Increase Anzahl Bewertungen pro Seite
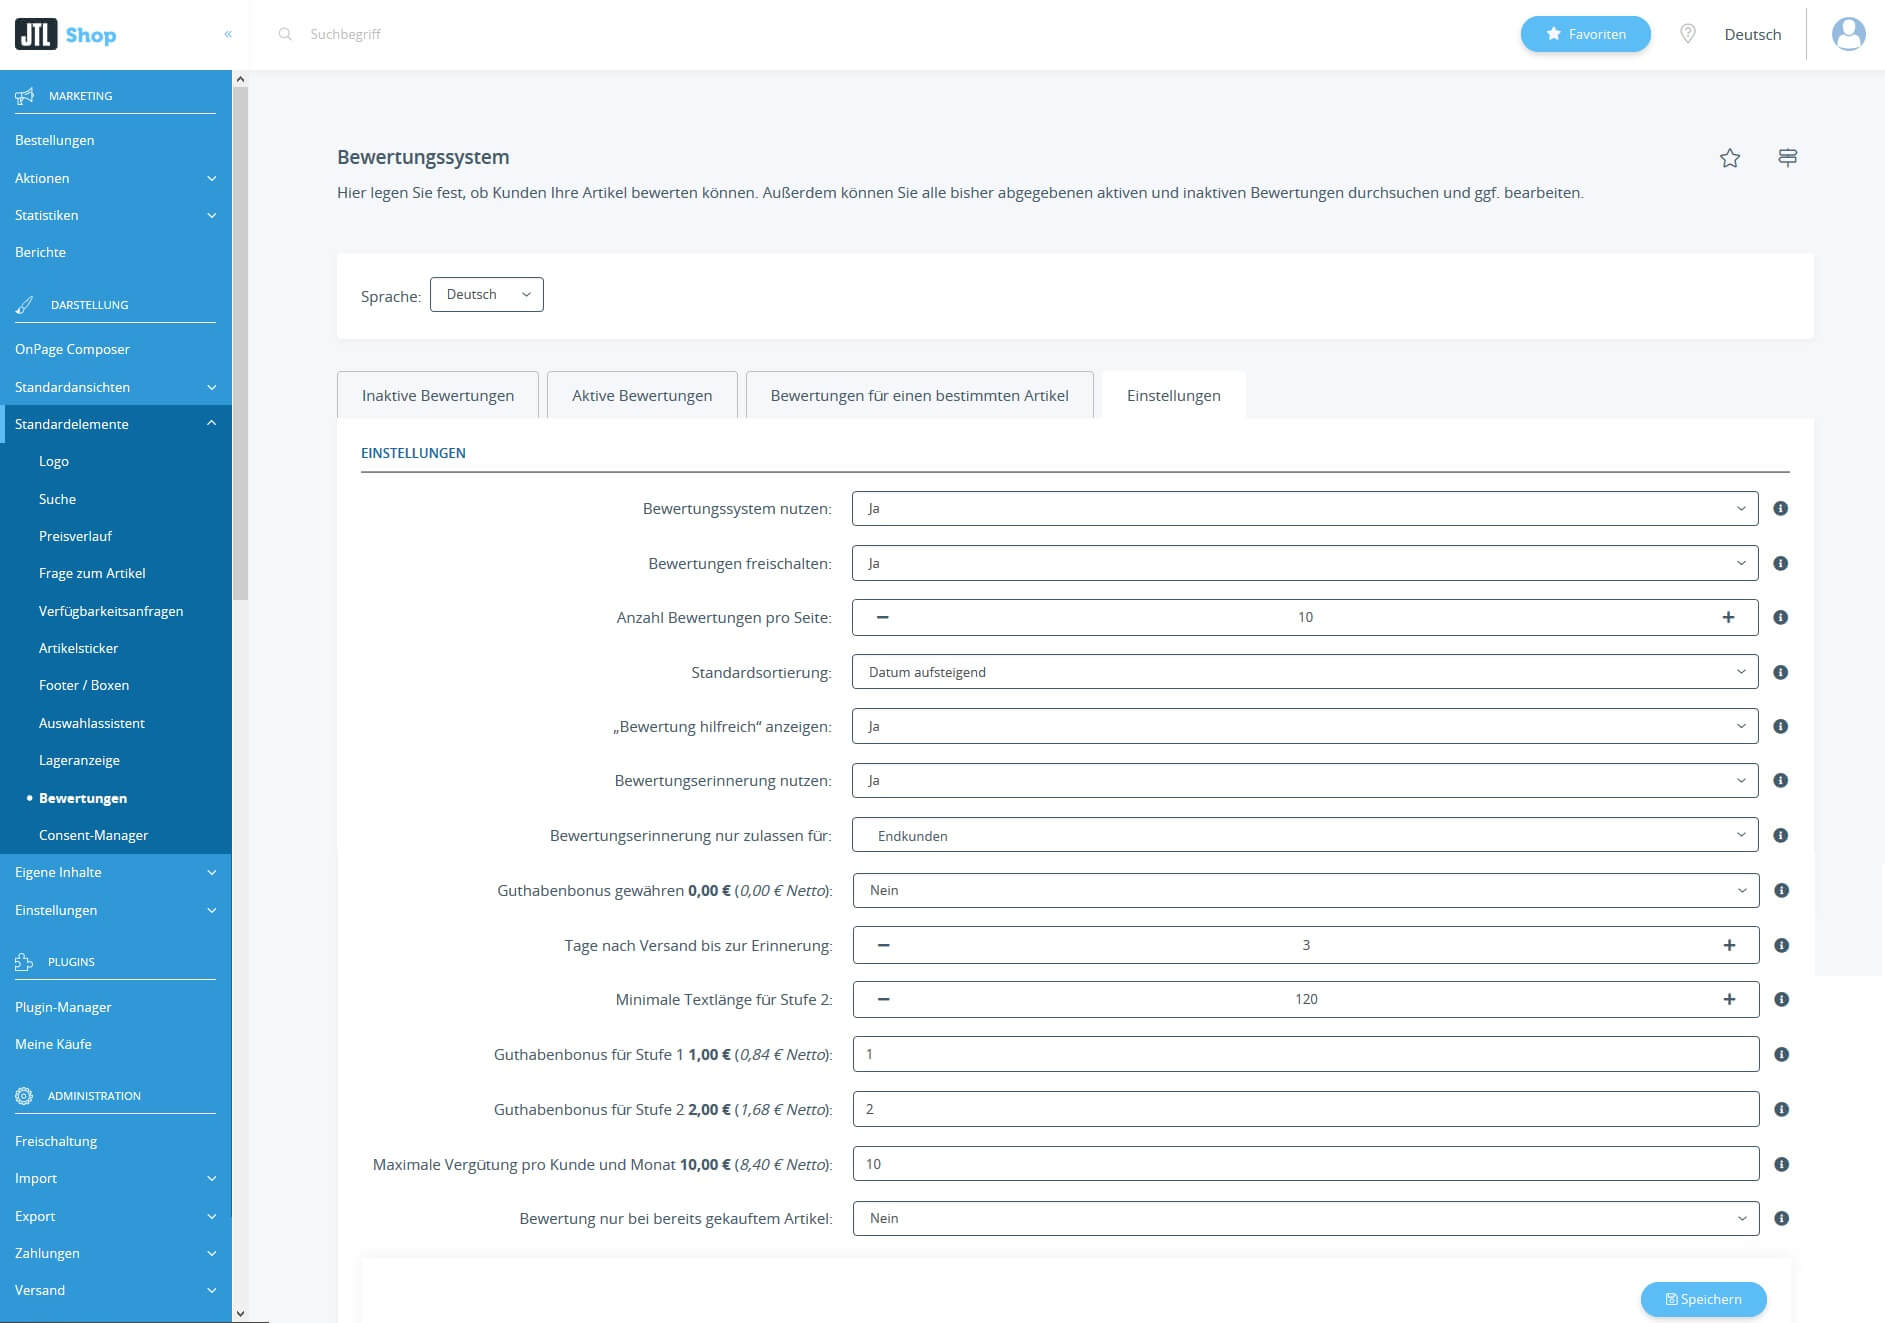 (x=1728, y=617)
